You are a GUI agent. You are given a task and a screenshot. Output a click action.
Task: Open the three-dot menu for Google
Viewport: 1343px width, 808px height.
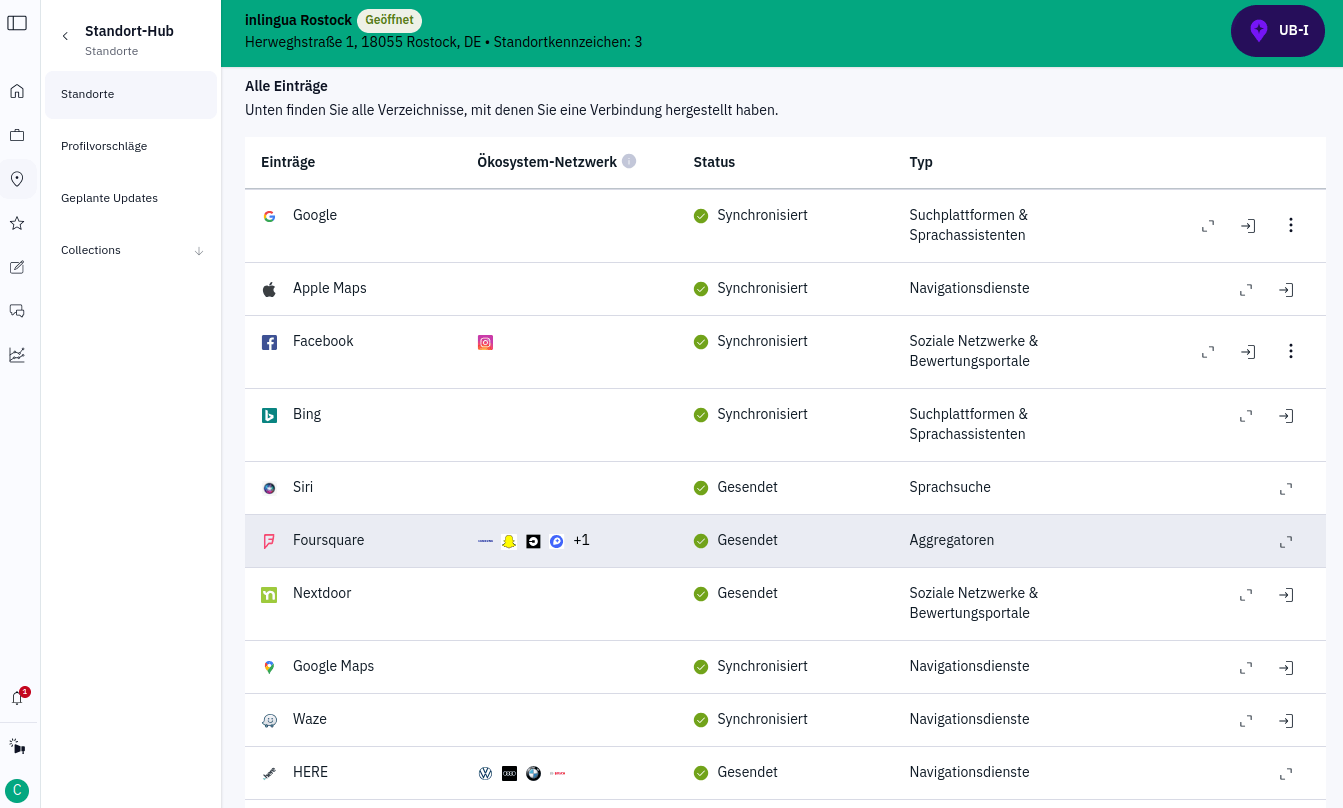point(1290,225)
